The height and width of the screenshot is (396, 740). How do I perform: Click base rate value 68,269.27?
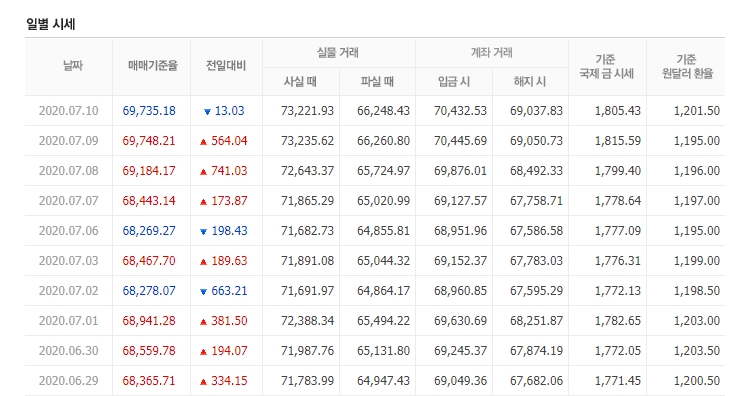coord(149,231)
